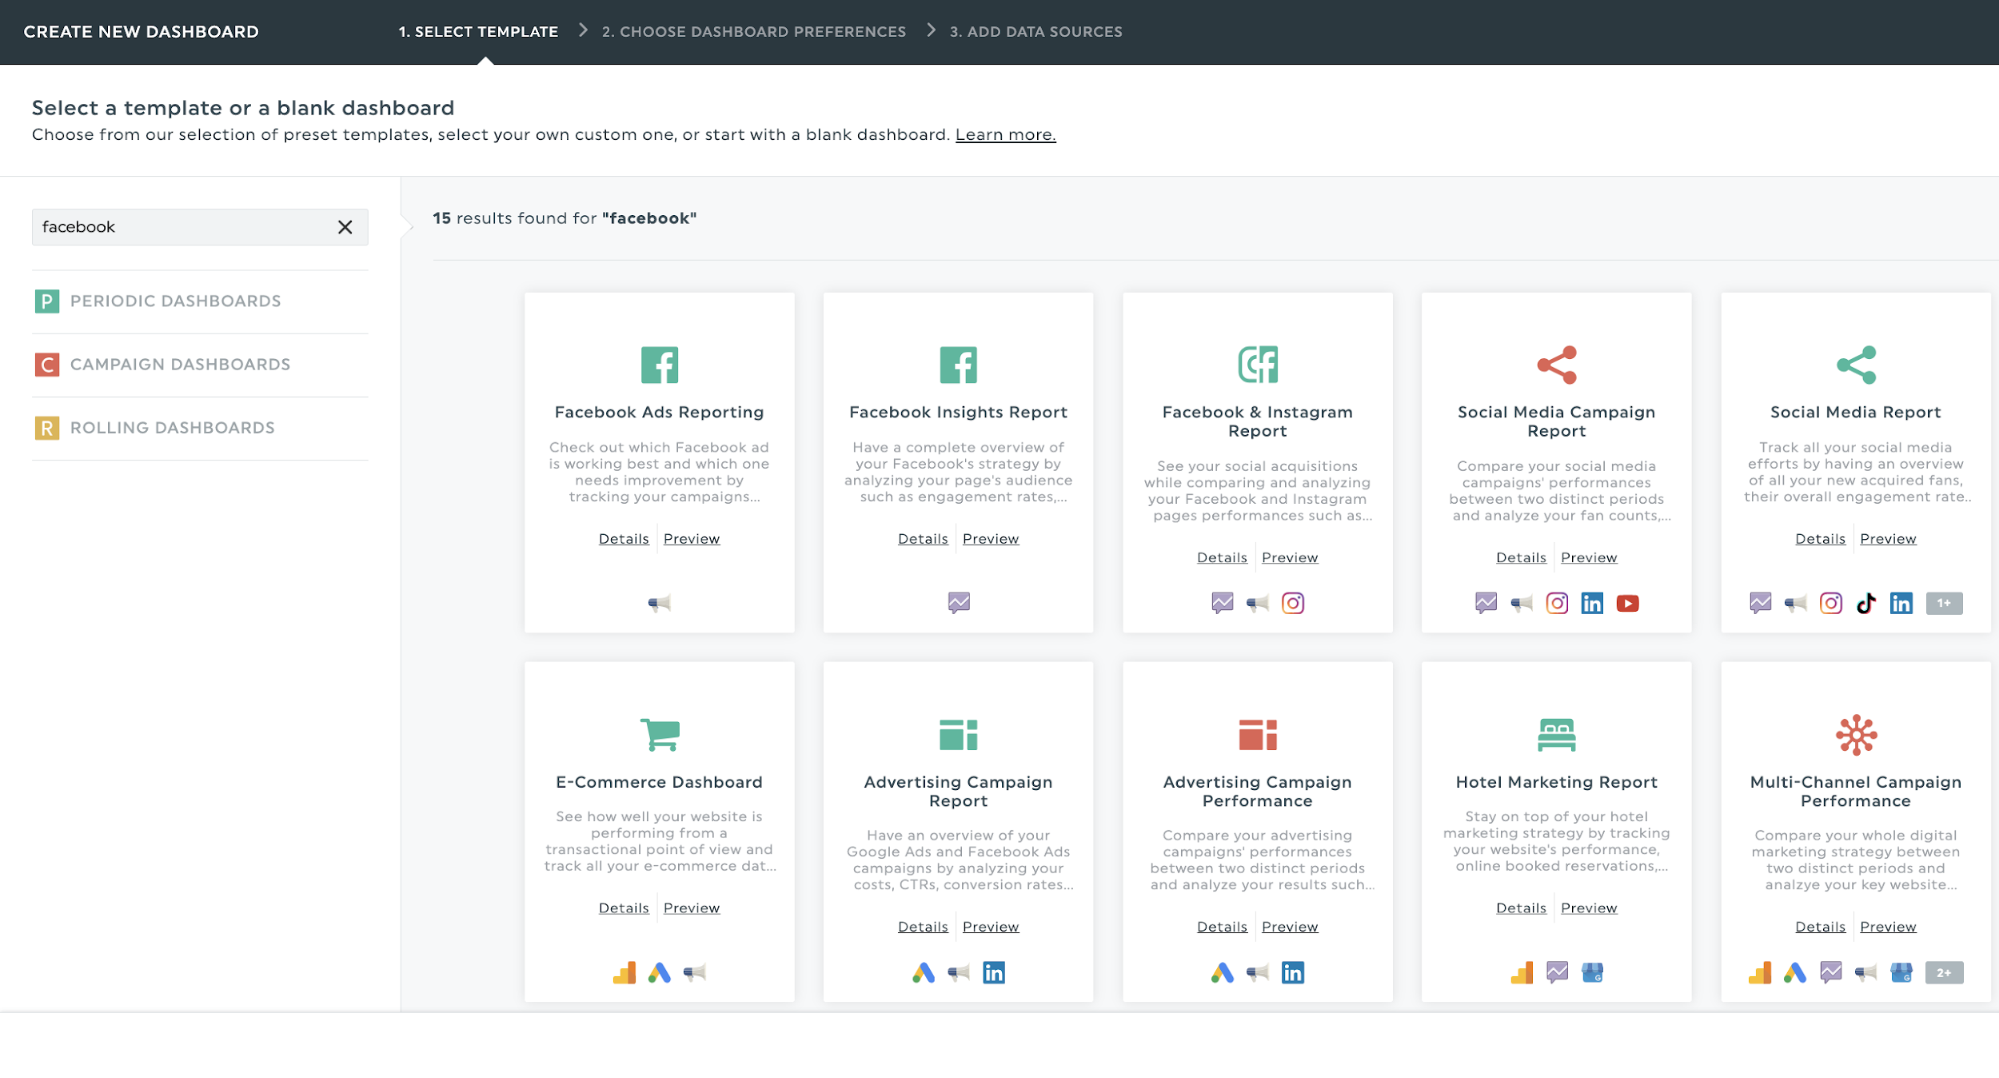Open Details for E-Commerce Dashboard

pyautogui.click(x=624, y=908)
